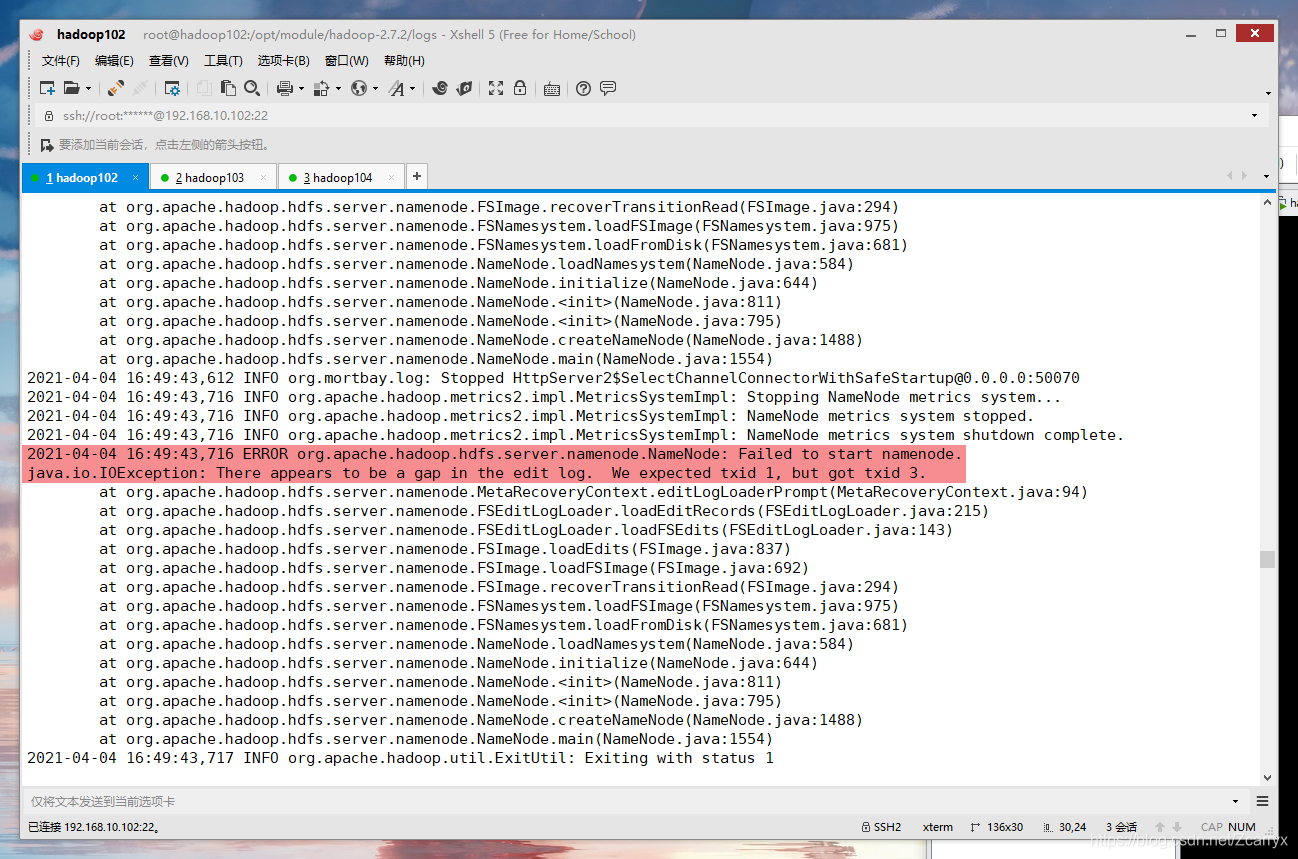Expand the open-session folder dropdown arrow
Viewport: 1298px width, 859px height.
[88, 89]
